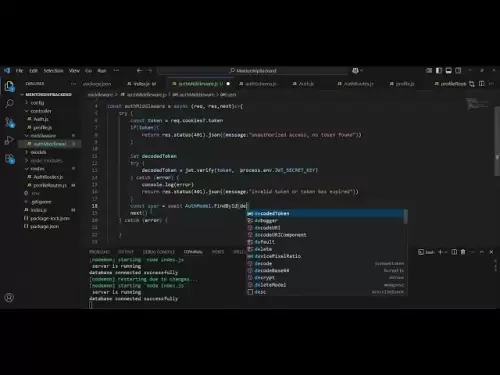The image size is (500, 375).
Task: Click the Customize Layout icon
Action: (429, 71)
